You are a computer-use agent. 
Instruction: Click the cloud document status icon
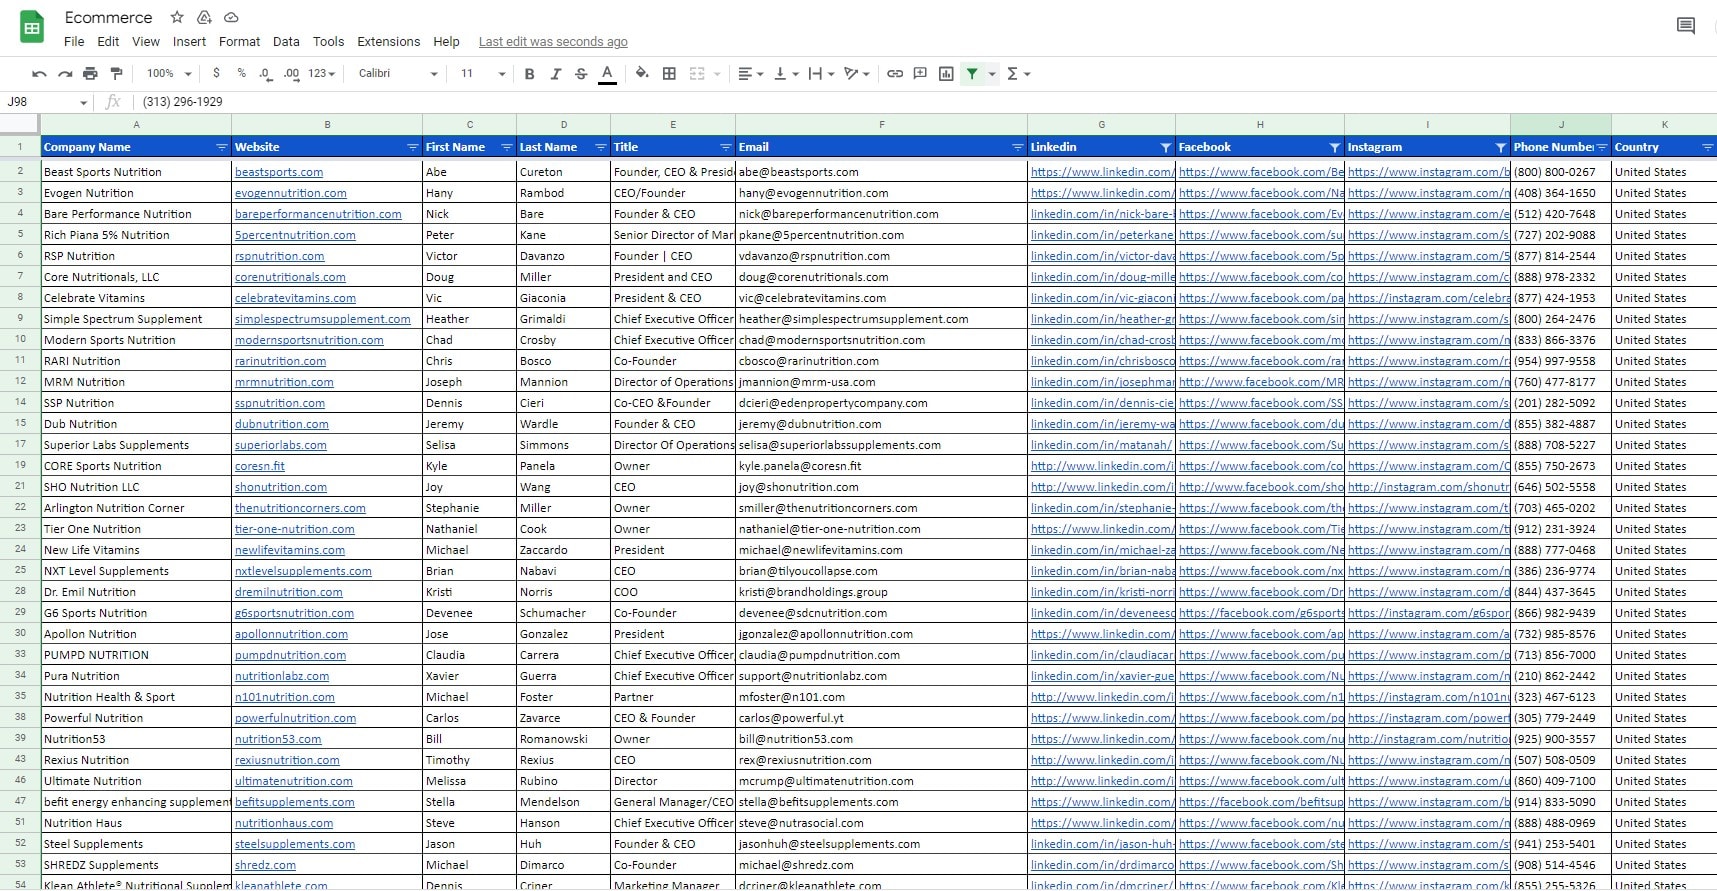coord(231,17)
